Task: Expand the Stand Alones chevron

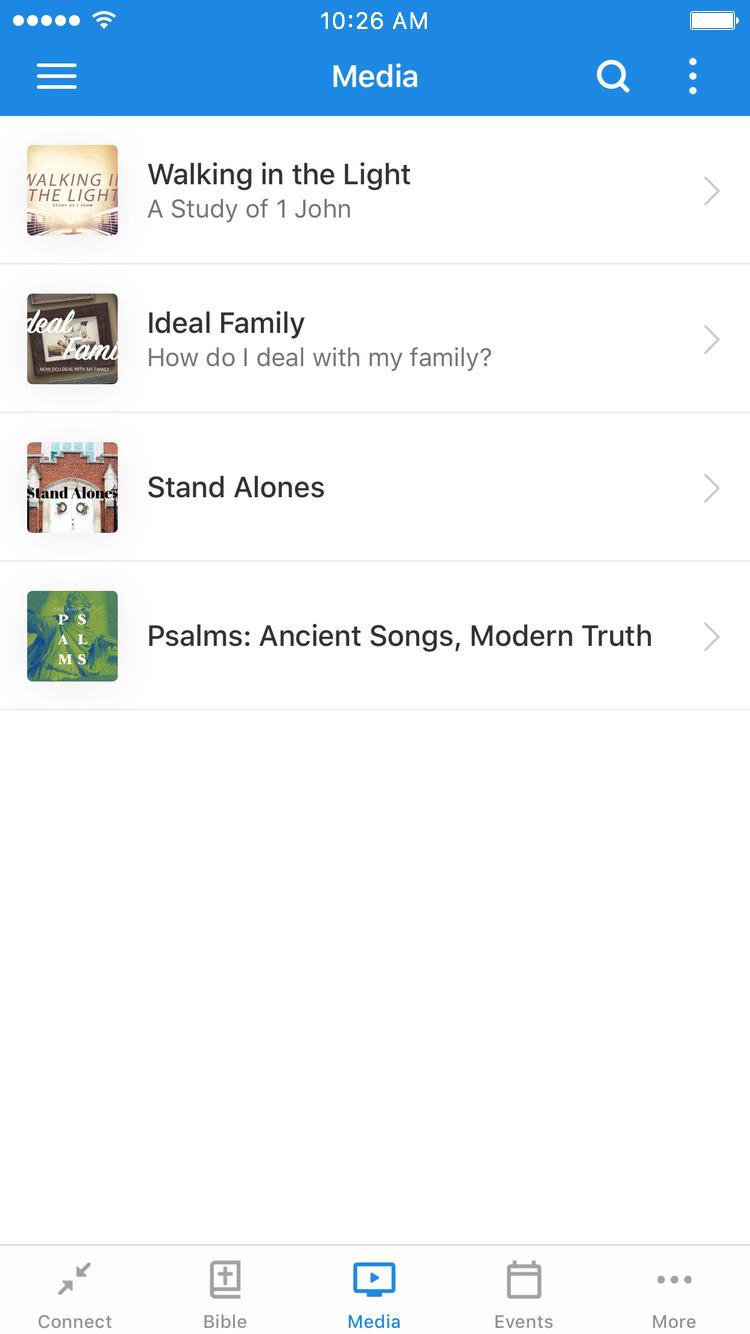Action: click(x=711, y=488)
